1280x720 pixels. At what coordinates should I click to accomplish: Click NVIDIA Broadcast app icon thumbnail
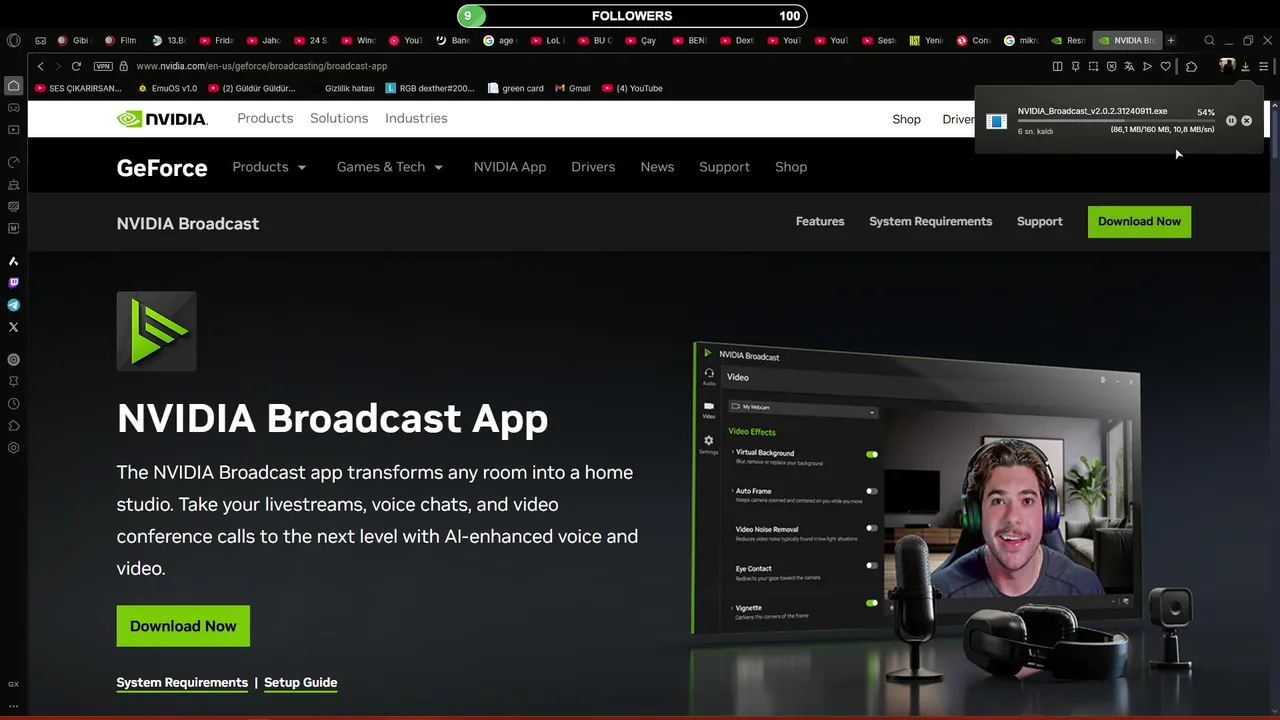tap(157, 331)
